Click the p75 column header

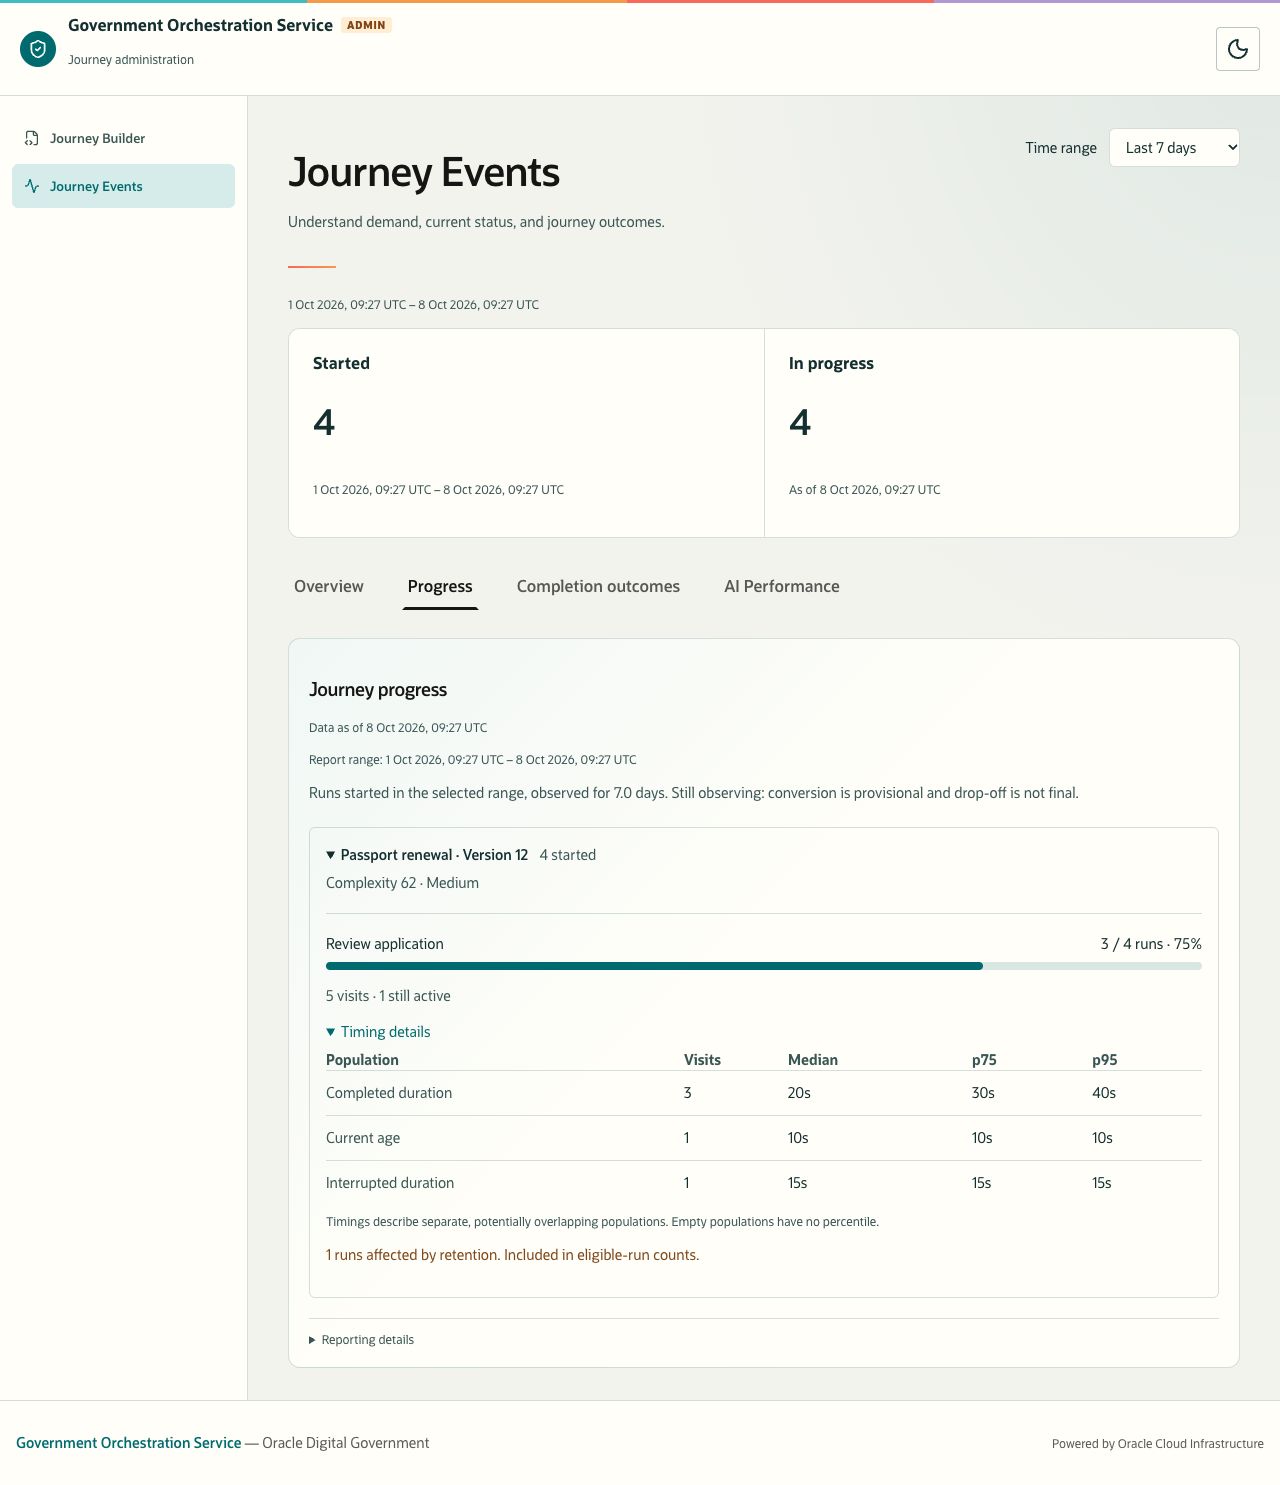pyautogui.click(x=984, y=1060)
